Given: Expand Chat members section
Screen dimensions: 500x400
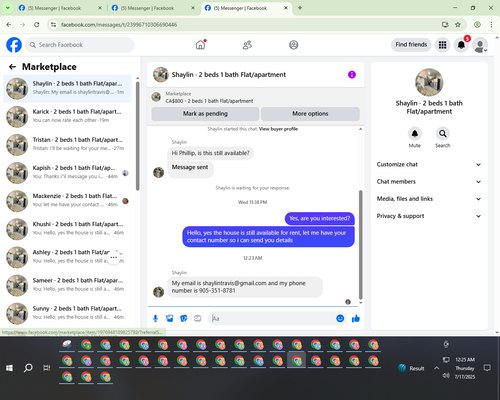Looking at the screenshot, I should tap(429, 182).
